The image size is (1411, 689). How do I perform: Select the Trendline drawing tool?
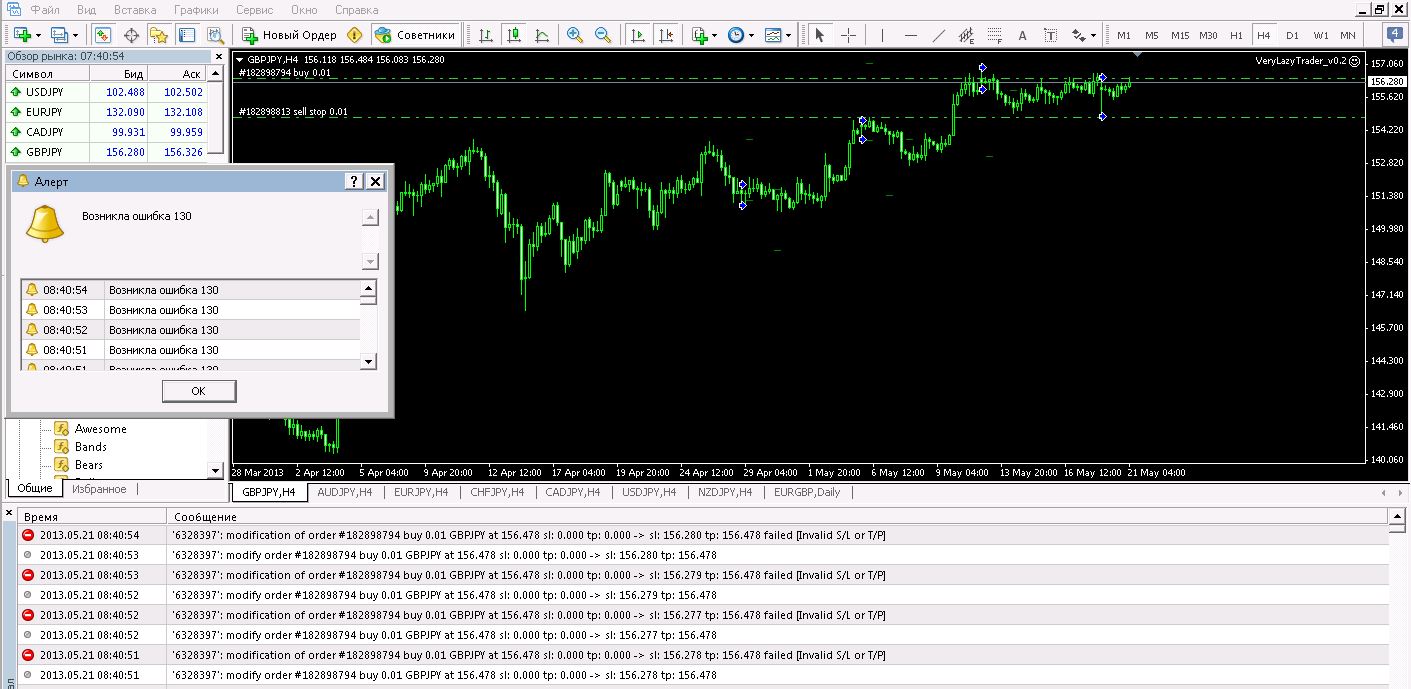point(938,35)
